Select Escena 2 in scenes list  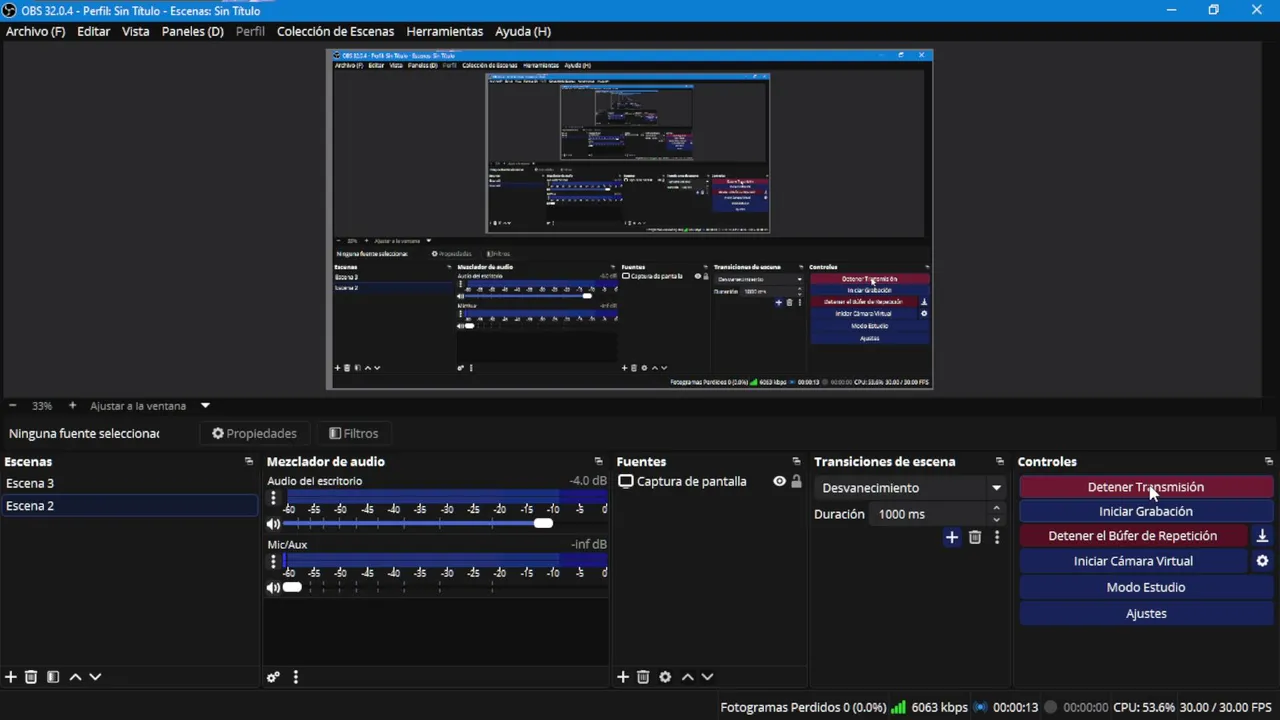coord(129,506)
